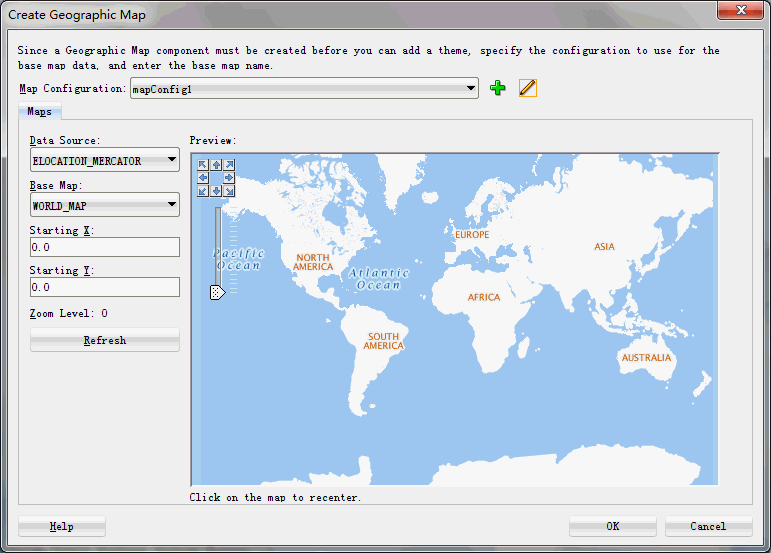771x553 pixels.
Task: Recenter map on the EUROPE label
Action: tap(472, 235)
